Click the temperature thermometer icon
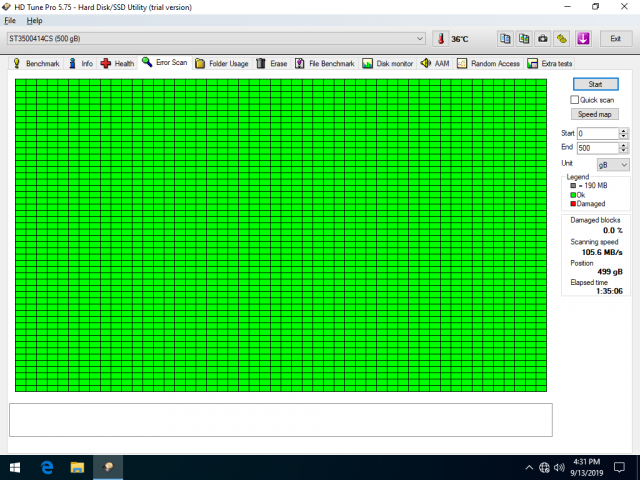The width and height of the screenshot is (640, 480). [441, 39]
